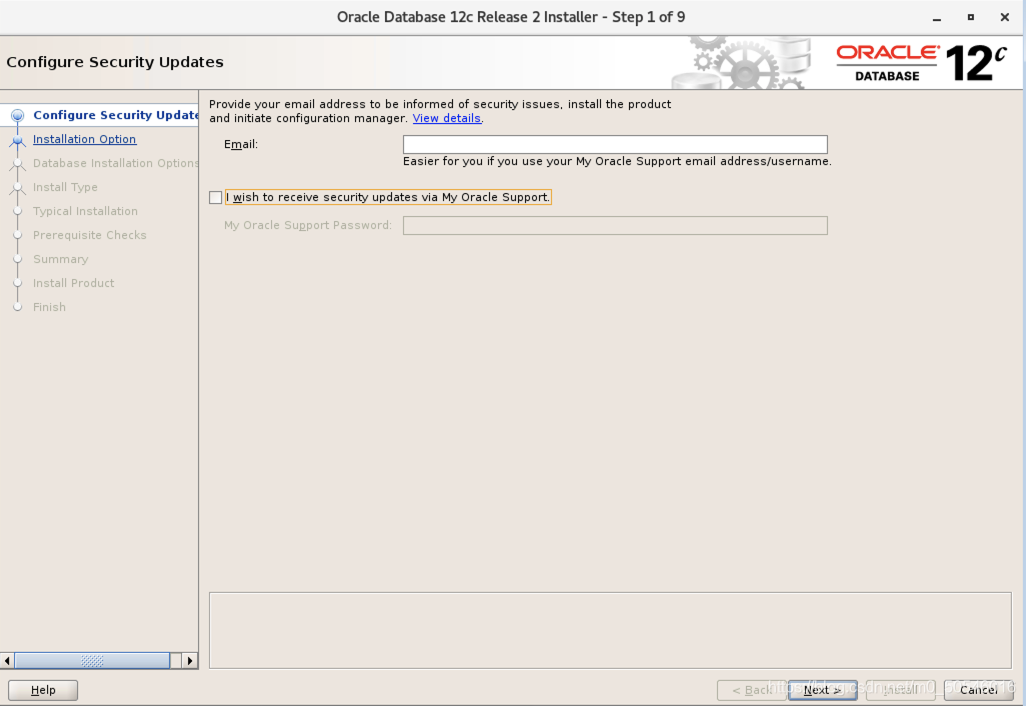1026x706 pixels.
Task: Click the Finish step label
Action: pyautogui.click(x=50, y=307)
